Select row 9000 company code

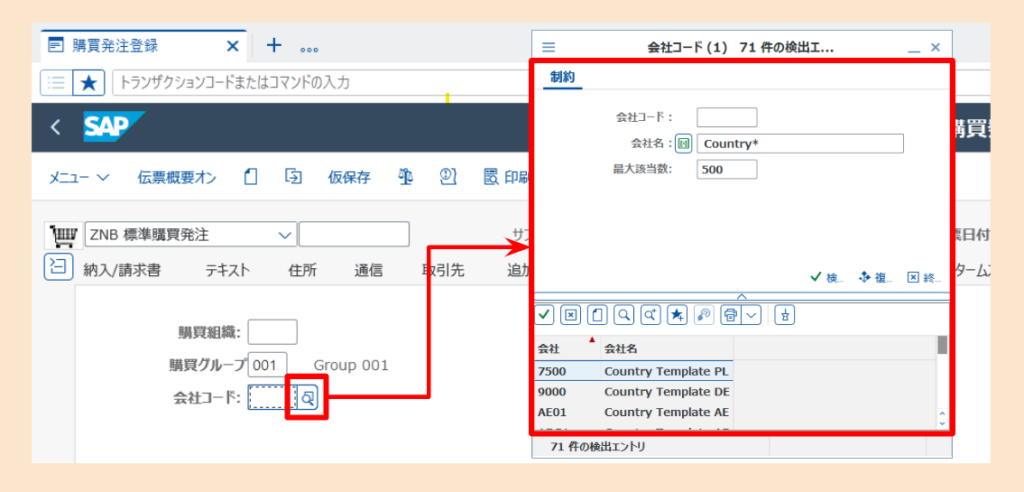(567, 392)
